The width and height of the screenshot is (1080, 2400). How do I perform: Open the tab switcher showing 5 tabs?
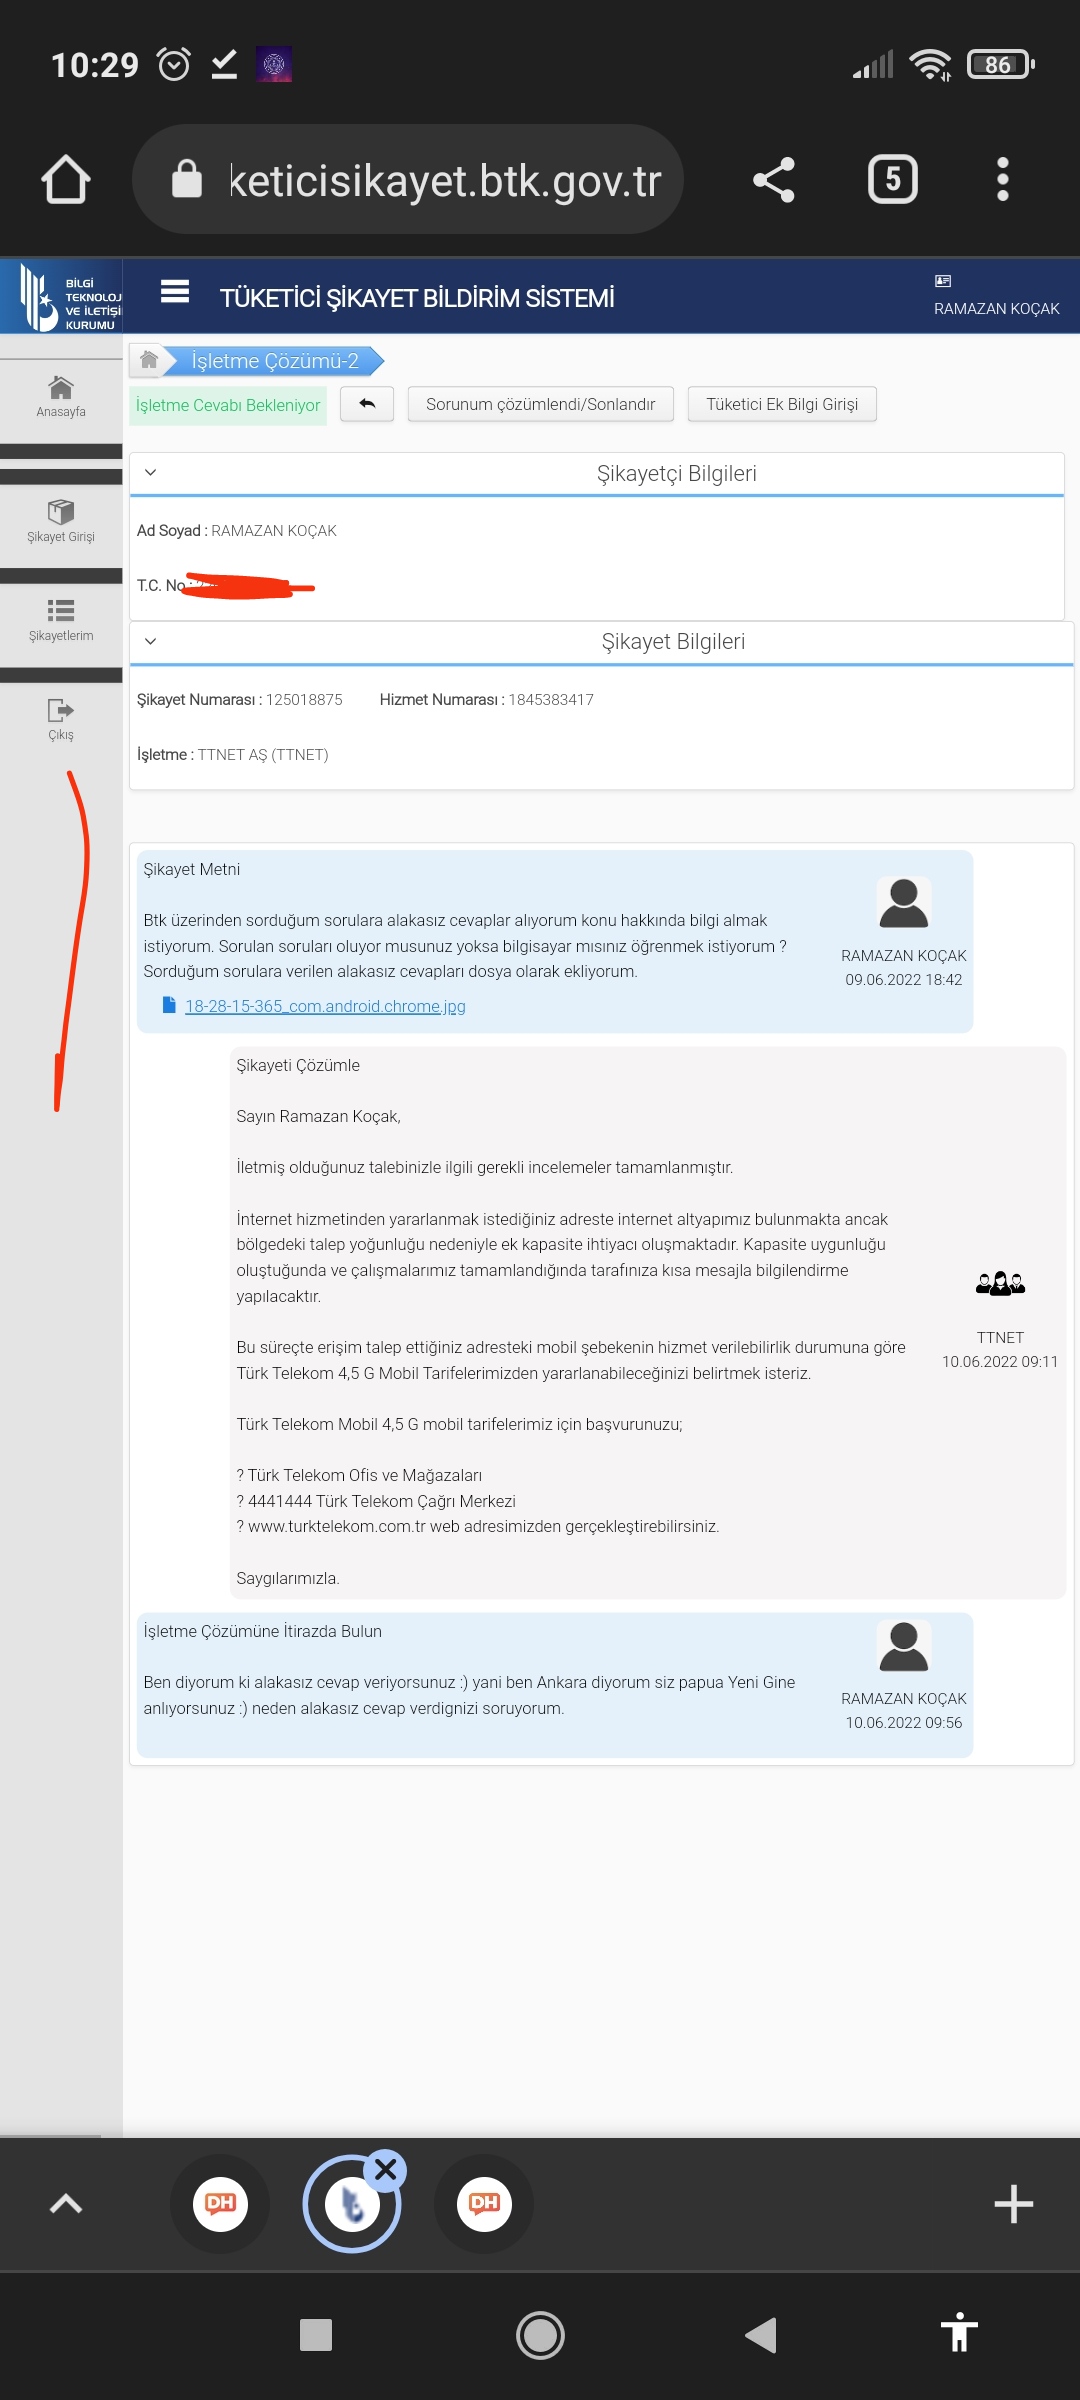click(x=892, y=180)
